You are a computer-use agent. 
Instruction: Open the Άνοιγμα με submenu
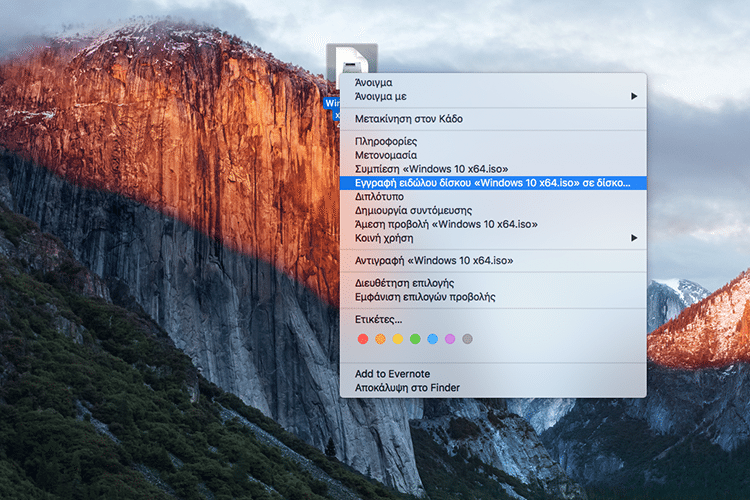tap(493, 96)
